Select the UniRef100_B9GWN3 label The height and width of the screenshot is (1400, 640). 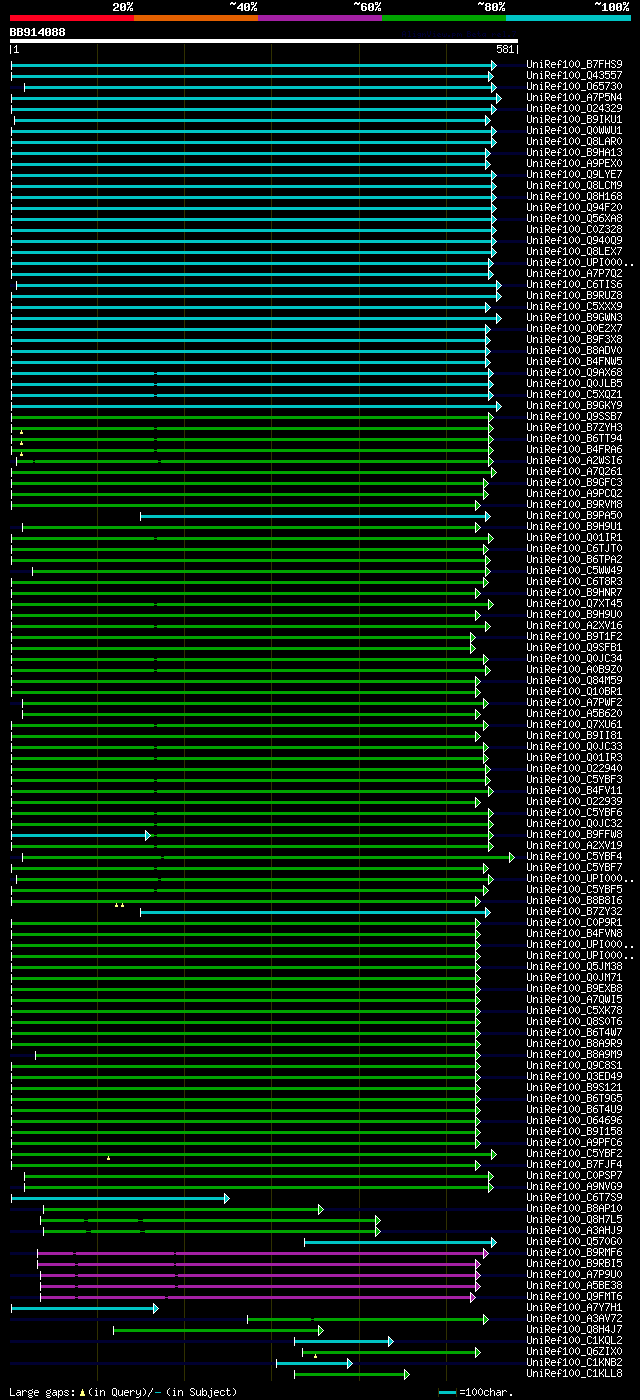tap(574, 317)
